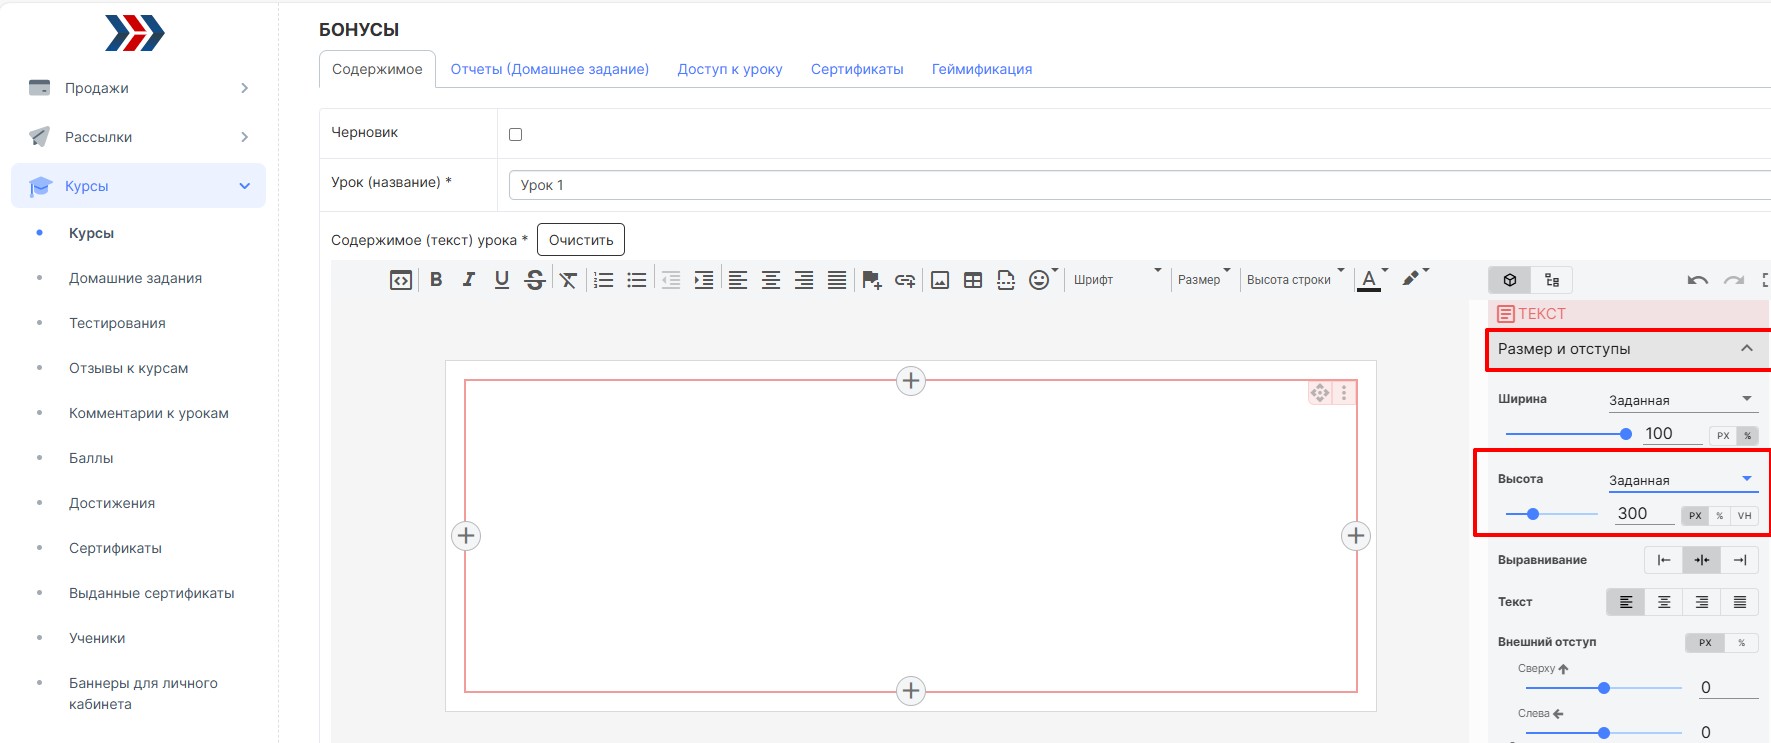Image resolution: width=1771 pixels, height=743 pixels.
Task: Toggle italic formatting
Action: point(469,280)
